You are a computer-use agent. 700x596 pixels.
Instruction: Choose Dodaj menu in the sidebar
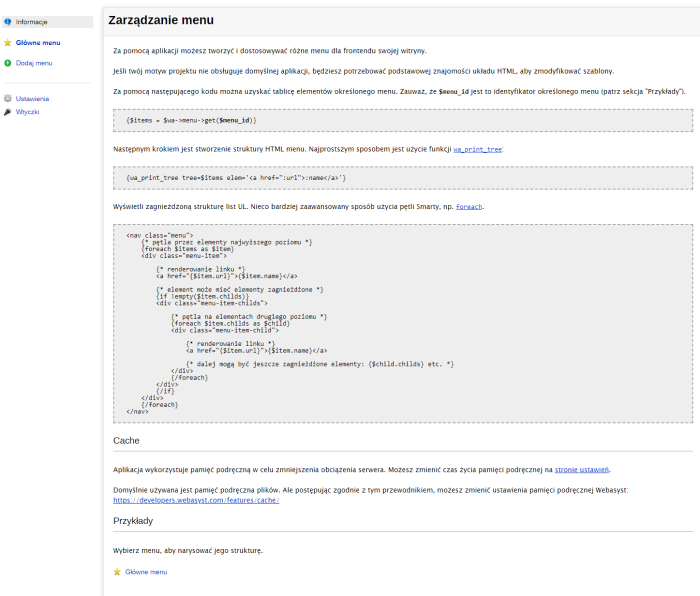pyautogui.click(x=34, y=63)
